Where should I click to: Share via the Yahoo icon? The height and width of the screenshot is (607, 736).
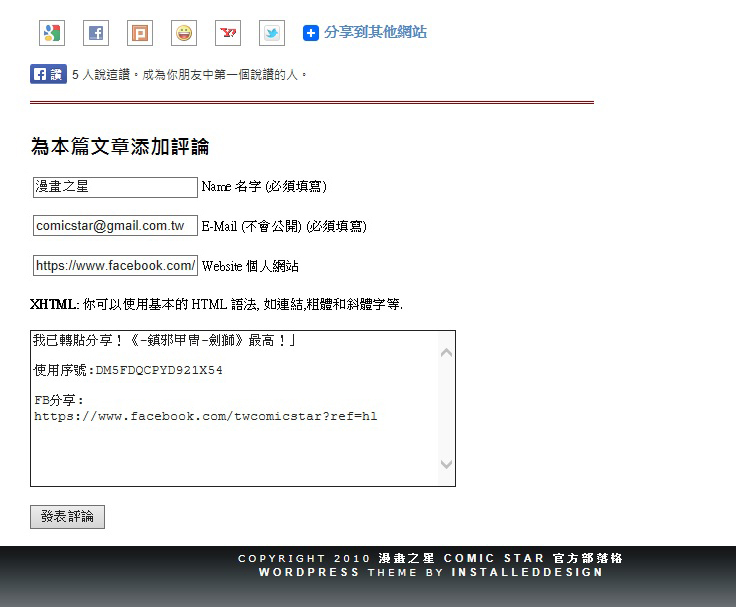click(228, 33)
